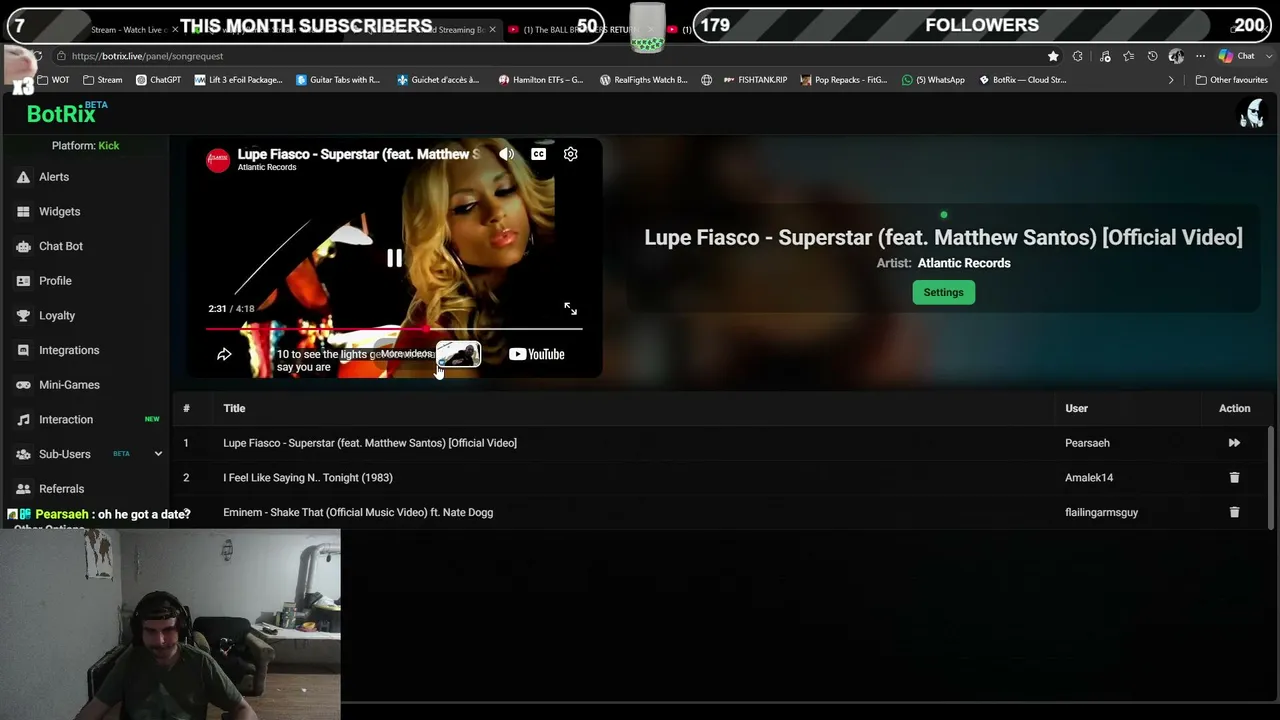Open the user profile avatar menu

[1252, 114]
